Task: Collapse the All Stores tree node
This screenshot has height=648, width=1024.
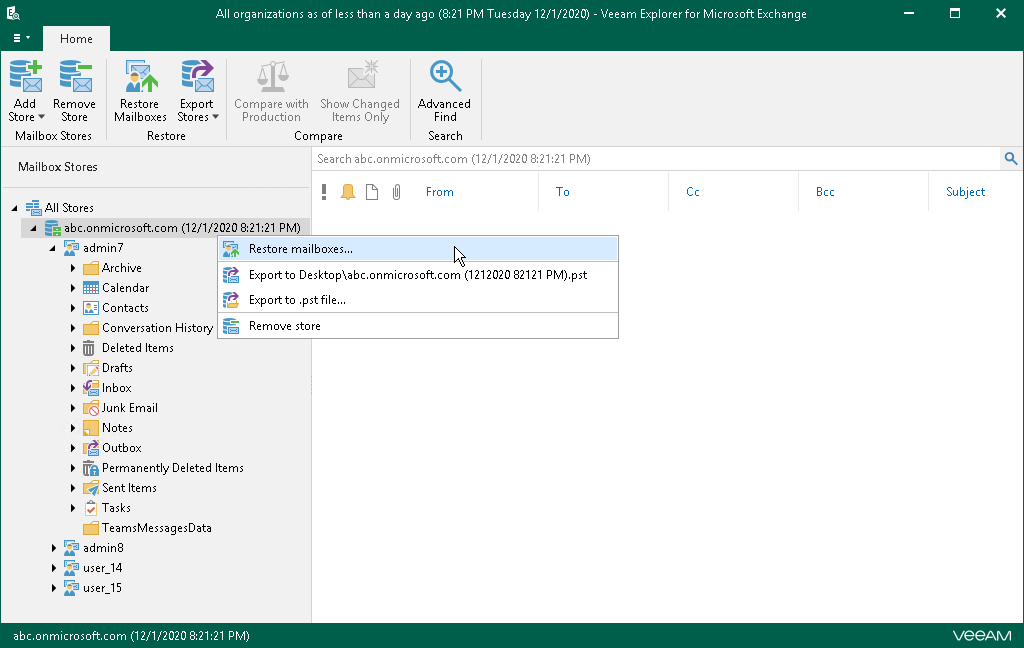Action: pos(14,208)
